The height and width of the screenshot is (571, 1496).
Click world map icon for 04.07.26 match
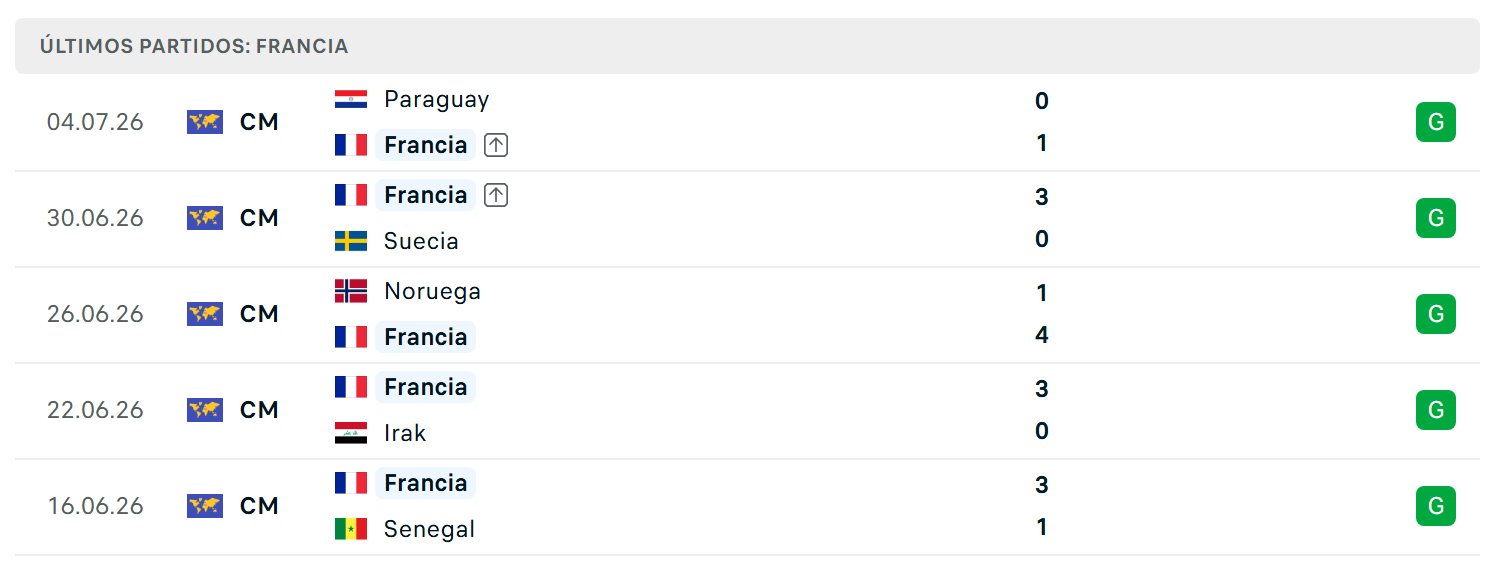point(205,122)
